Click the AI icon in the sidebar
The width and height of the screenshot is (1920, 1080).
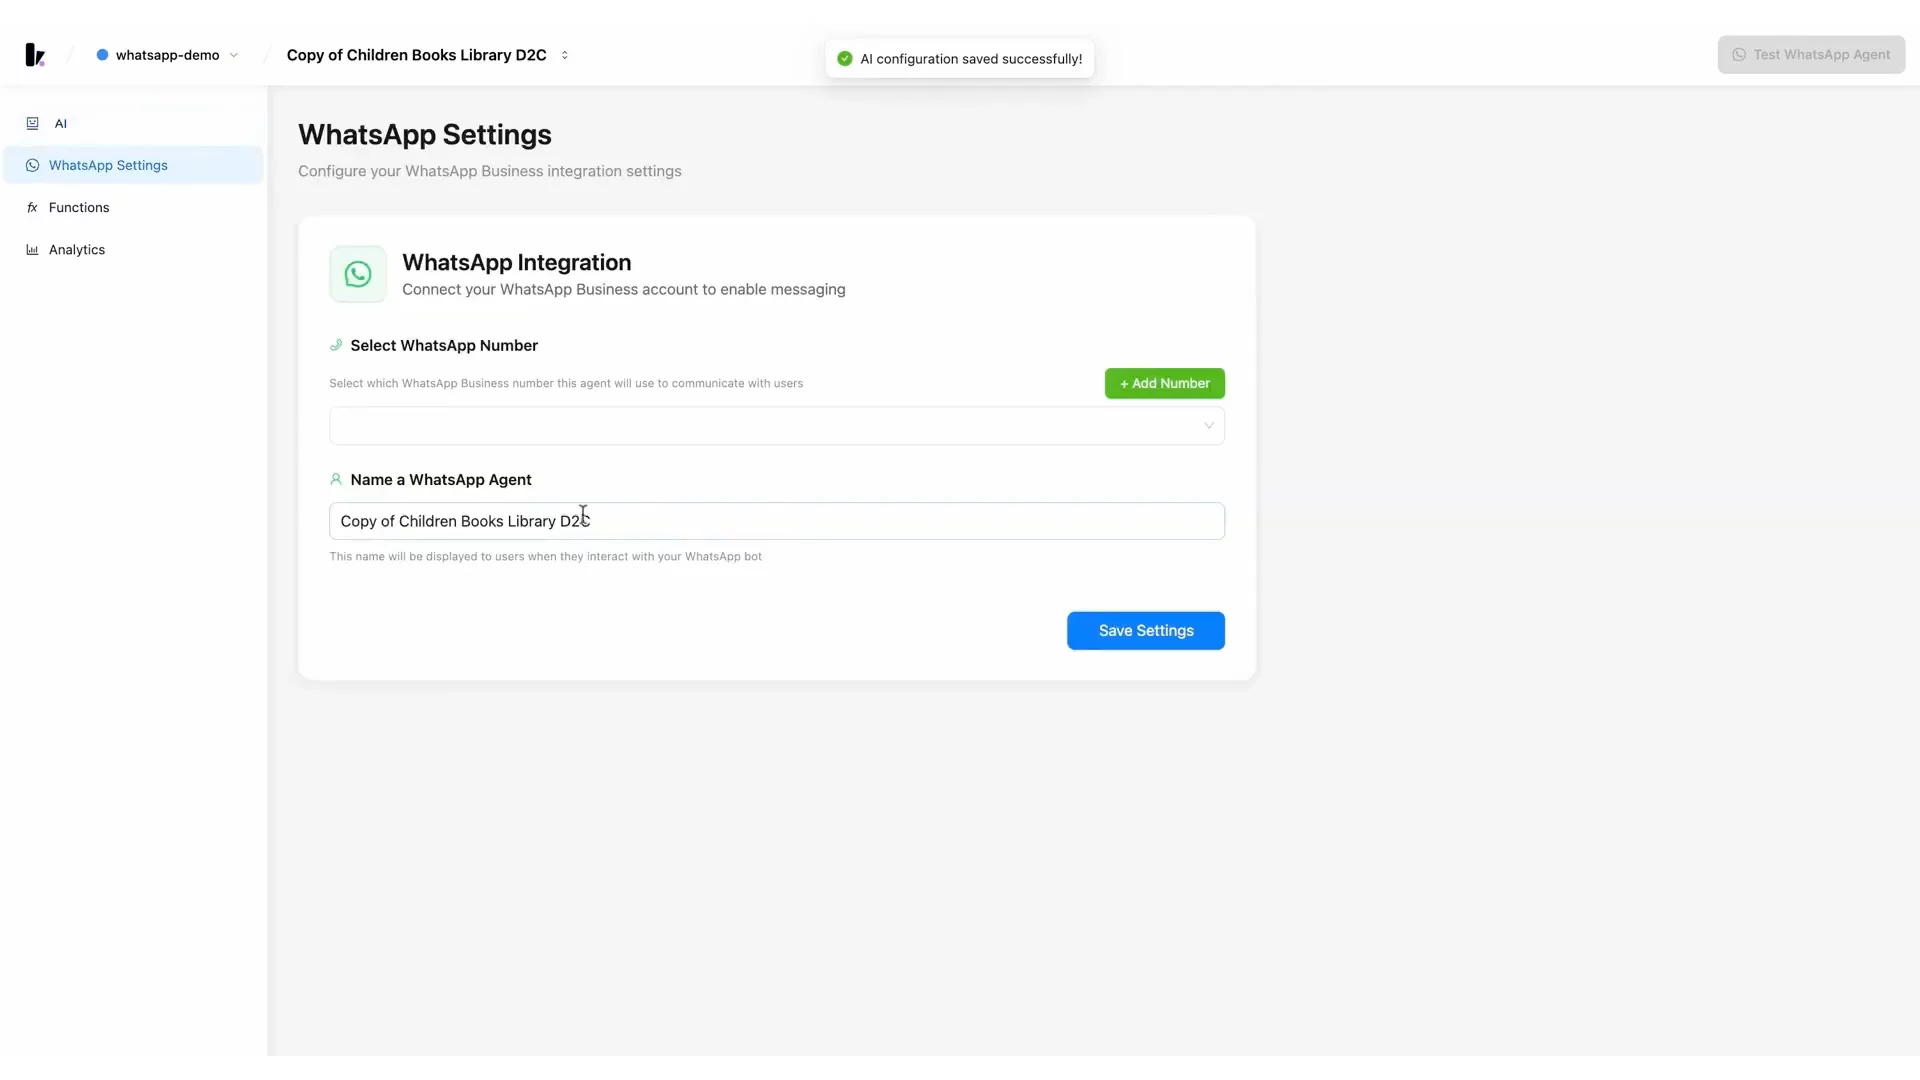point(32,124)
